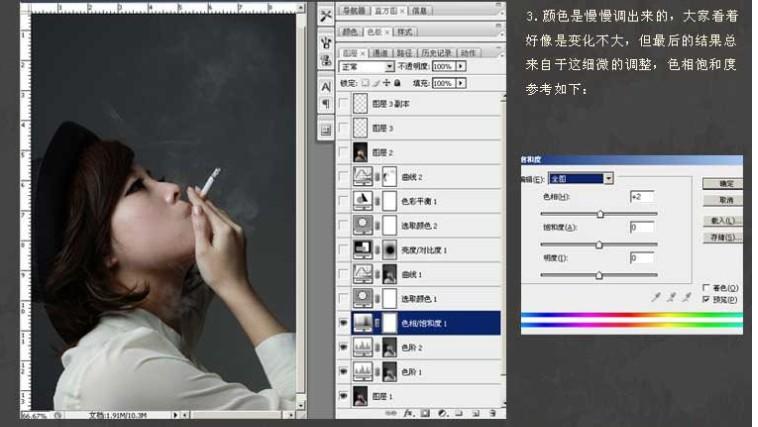The width and height of the screenshot is (758, 427).
Task: Click the new group folder icon
Action: [x=458, y=413]
